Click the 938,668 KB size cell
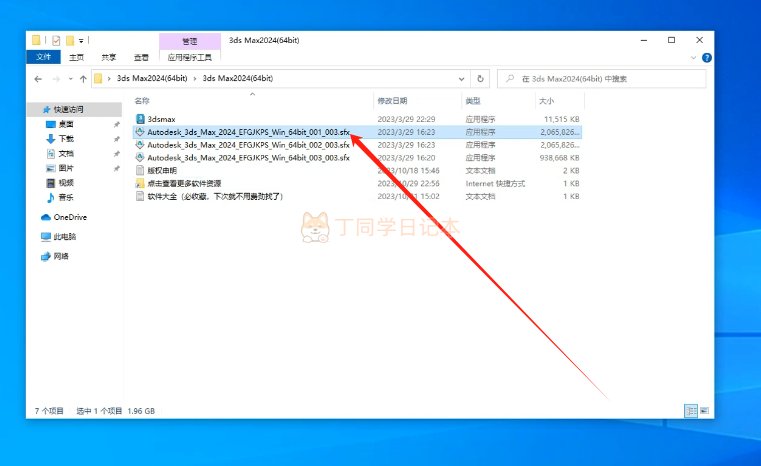The image size is (761, 466). [x=560, y=158]
